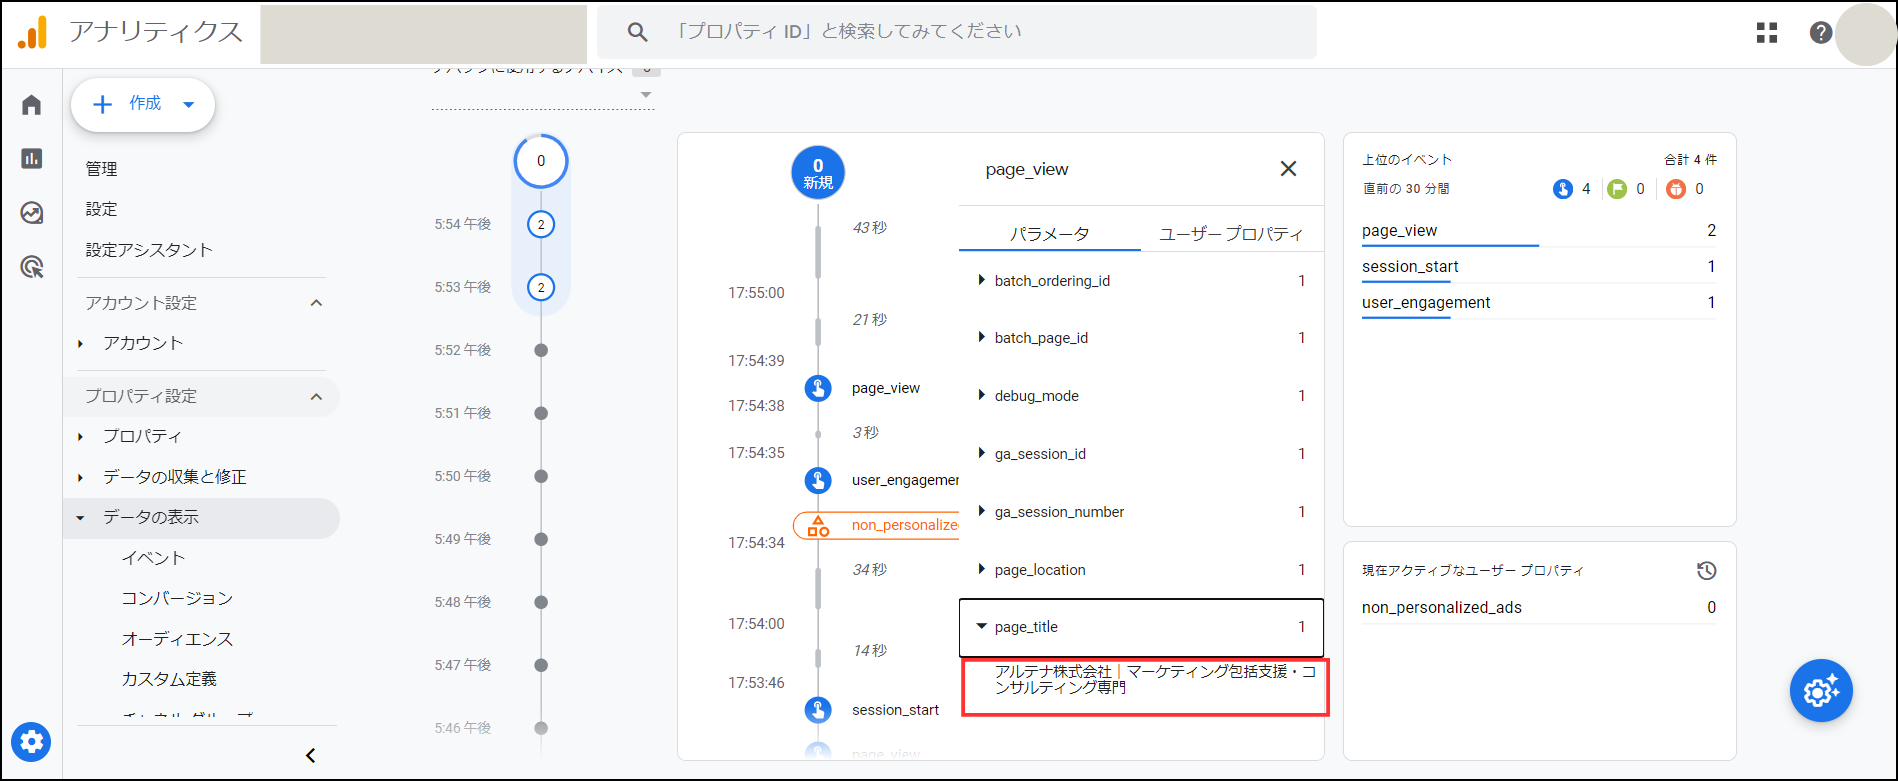Open the 作成 dropdown button

(143, 104)
